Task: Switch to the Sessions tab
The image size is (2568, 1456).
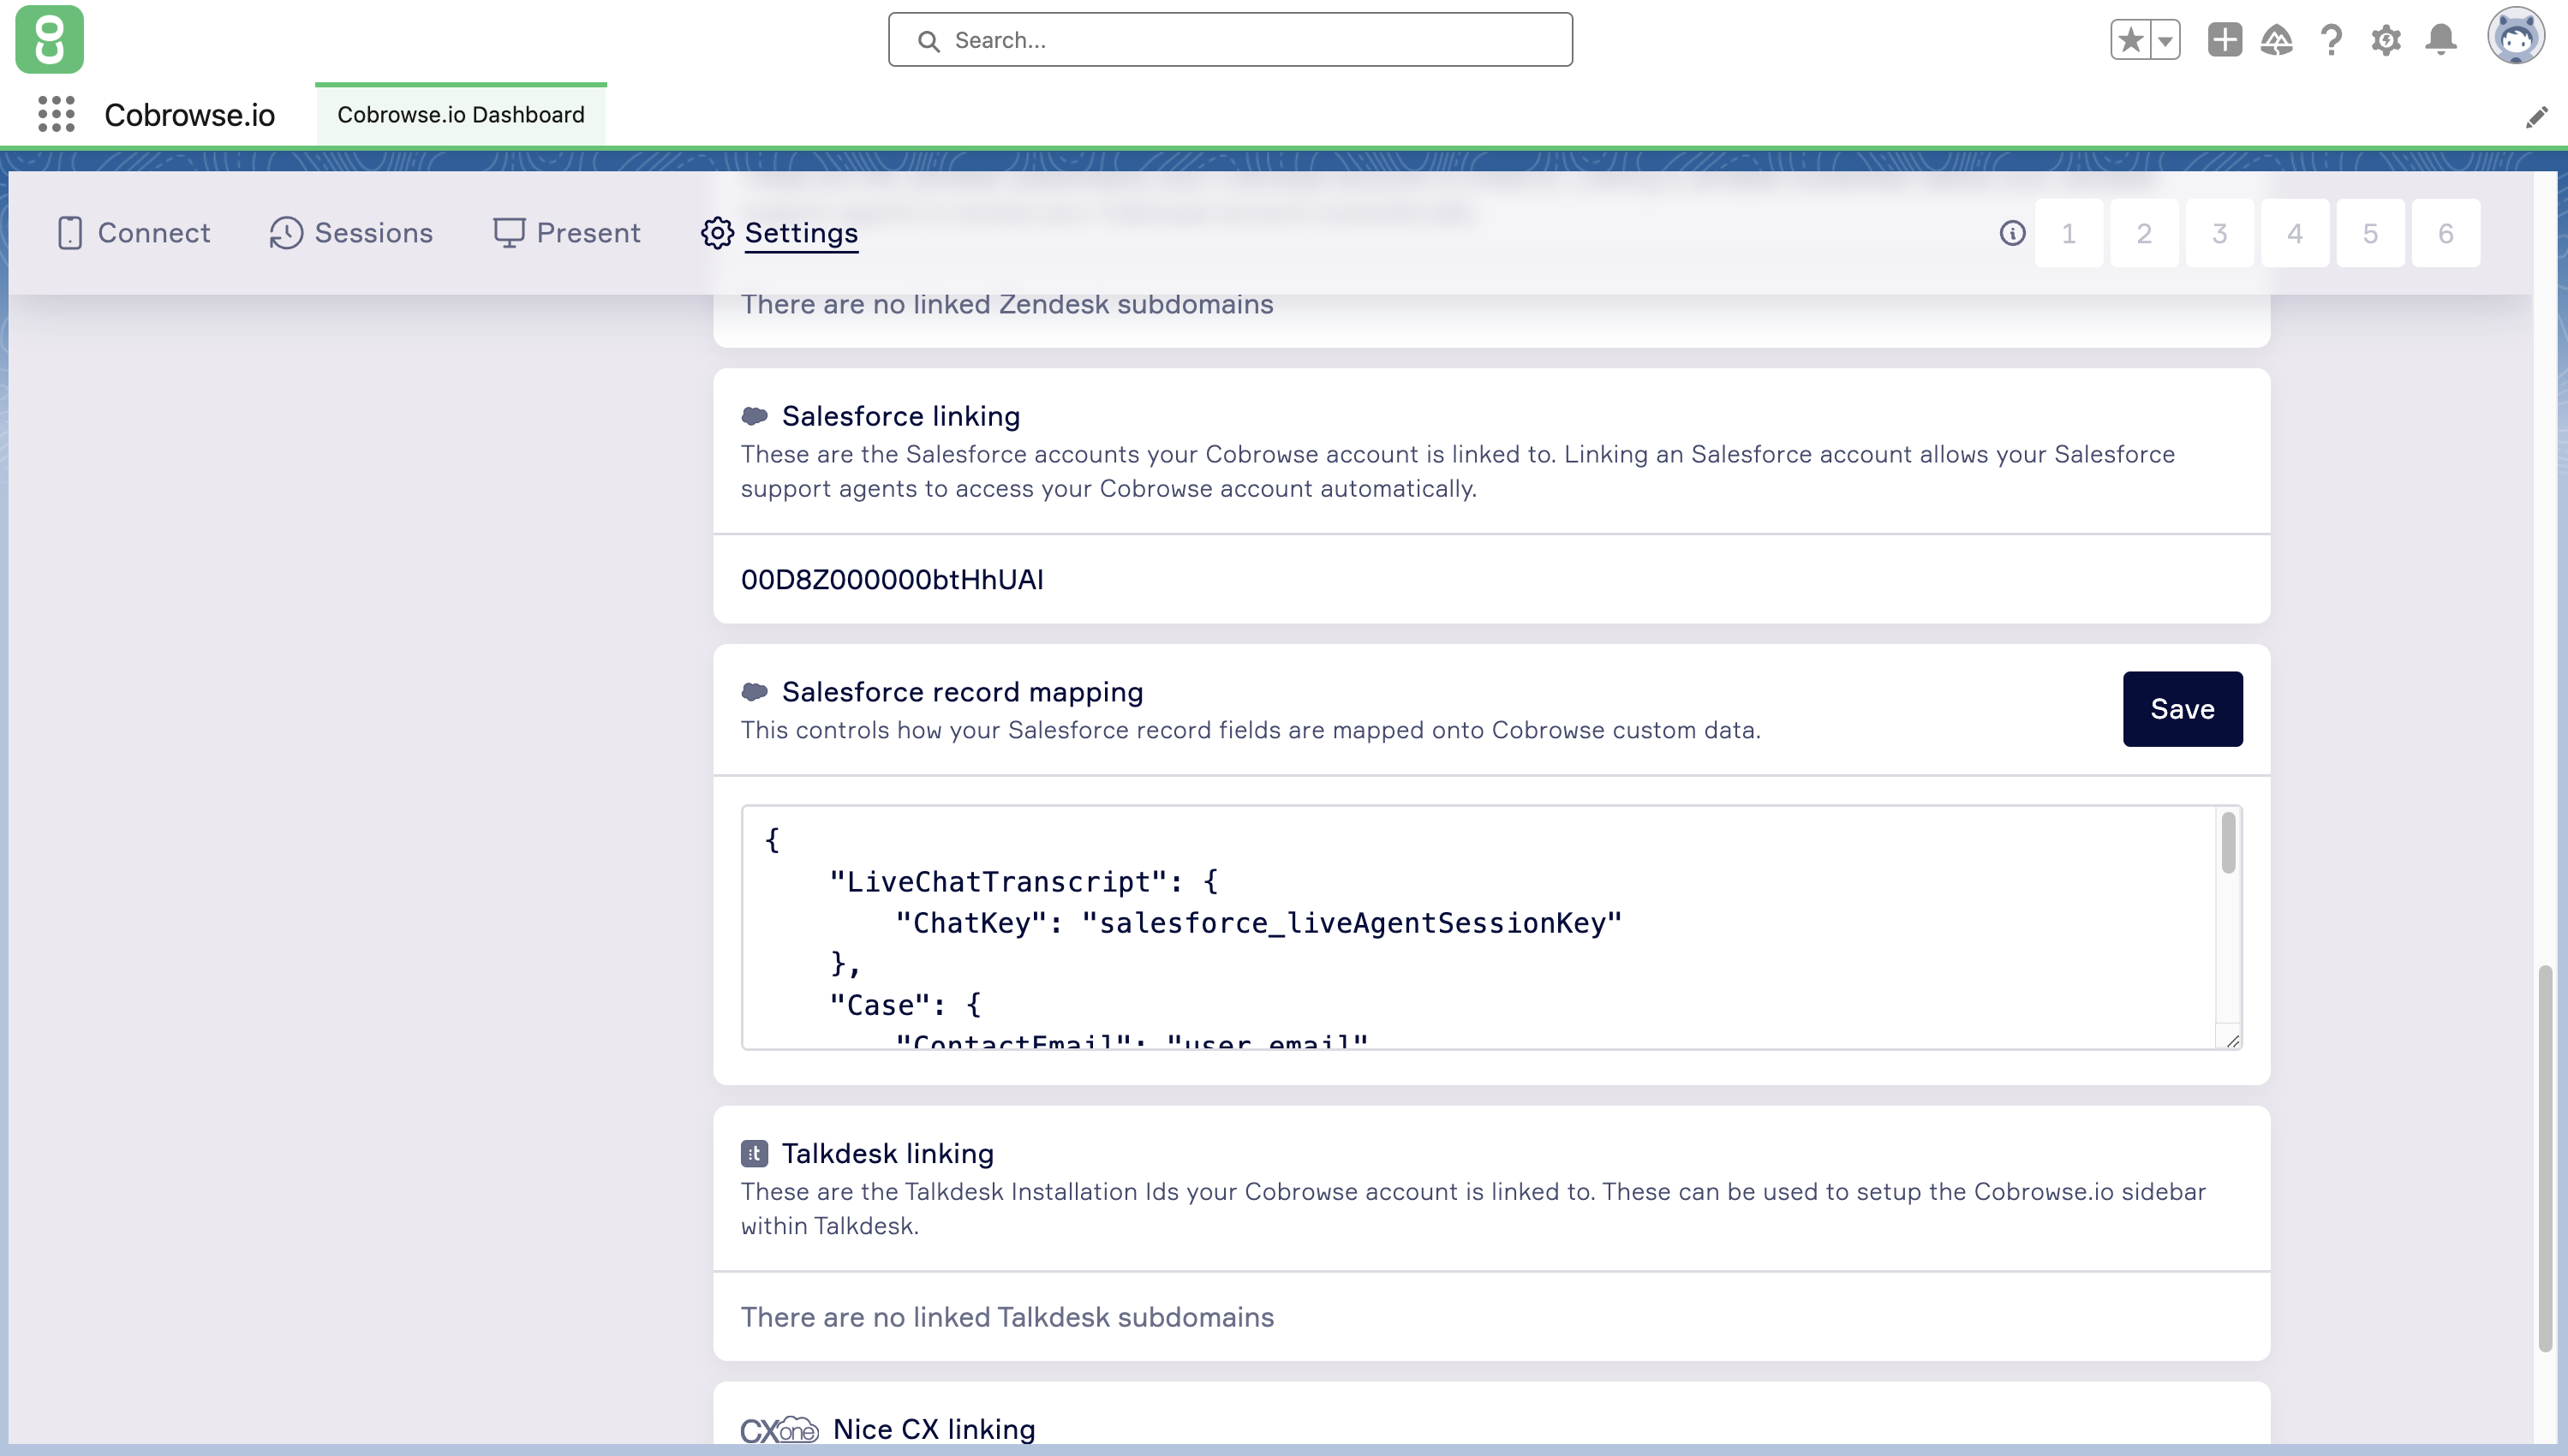Action: click(351, 233)
